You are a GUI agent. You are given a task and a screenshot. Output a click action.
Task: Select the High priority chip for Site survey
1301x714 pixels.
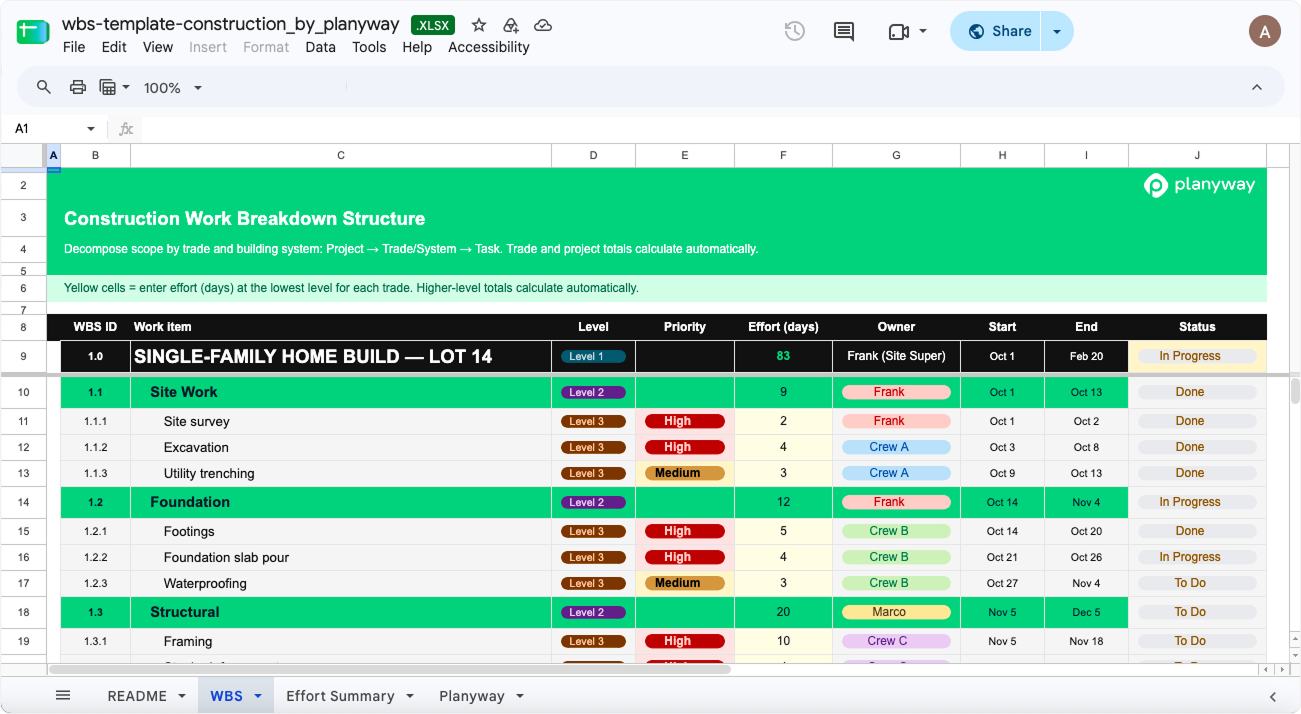pos(685,421)
